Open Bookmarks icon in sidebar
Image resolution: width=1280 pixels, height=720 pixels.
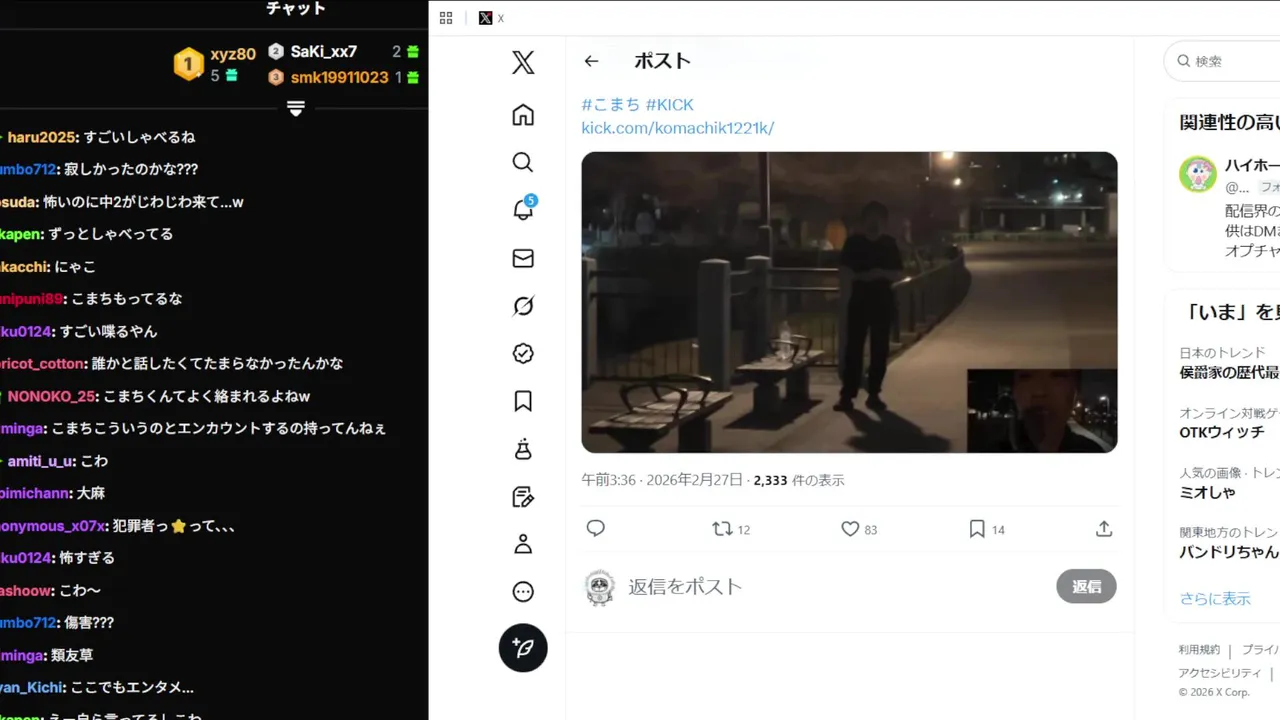523,401
